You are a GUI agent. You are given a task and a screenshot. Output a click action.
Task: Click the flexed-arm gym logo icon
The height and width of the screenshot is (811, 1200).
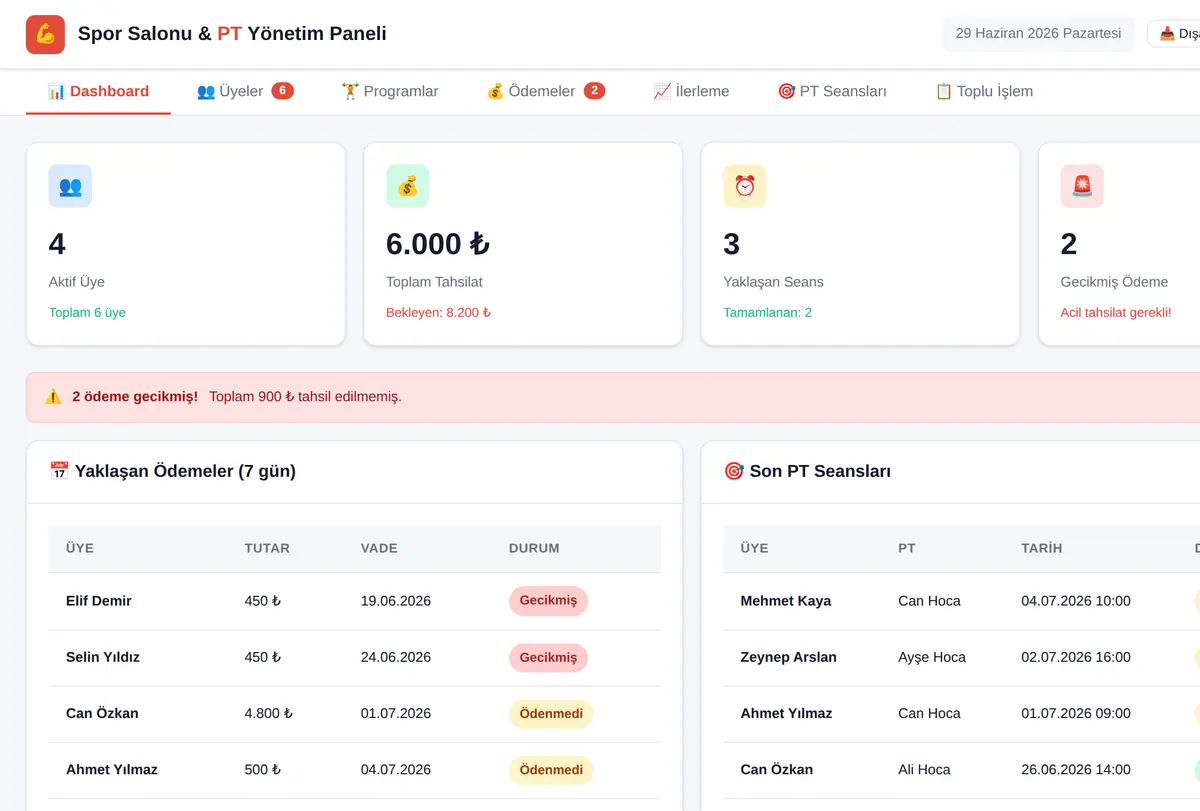click(x=45, y=34)
